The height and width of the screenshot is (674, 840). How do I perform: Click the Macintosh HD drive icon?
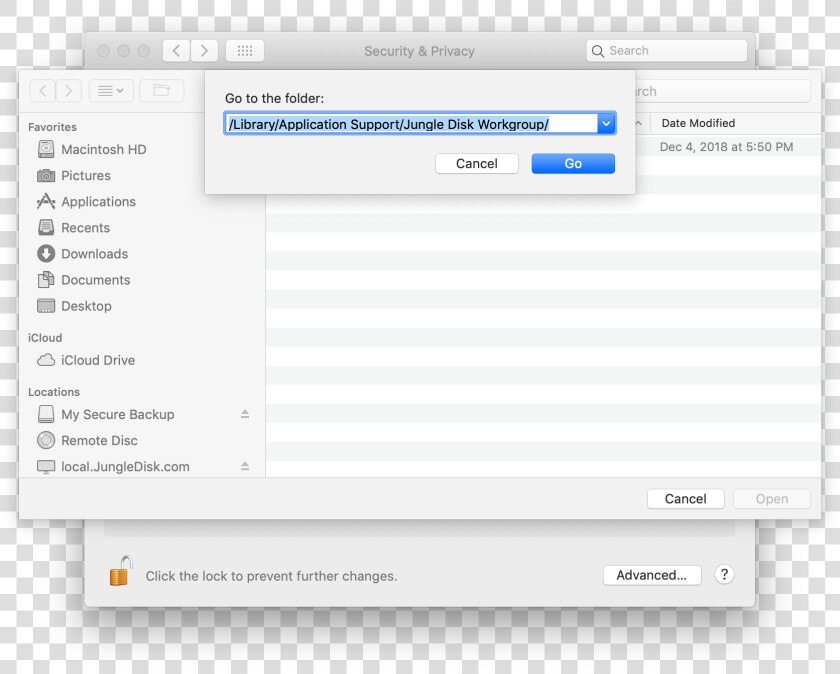point(46,149)
